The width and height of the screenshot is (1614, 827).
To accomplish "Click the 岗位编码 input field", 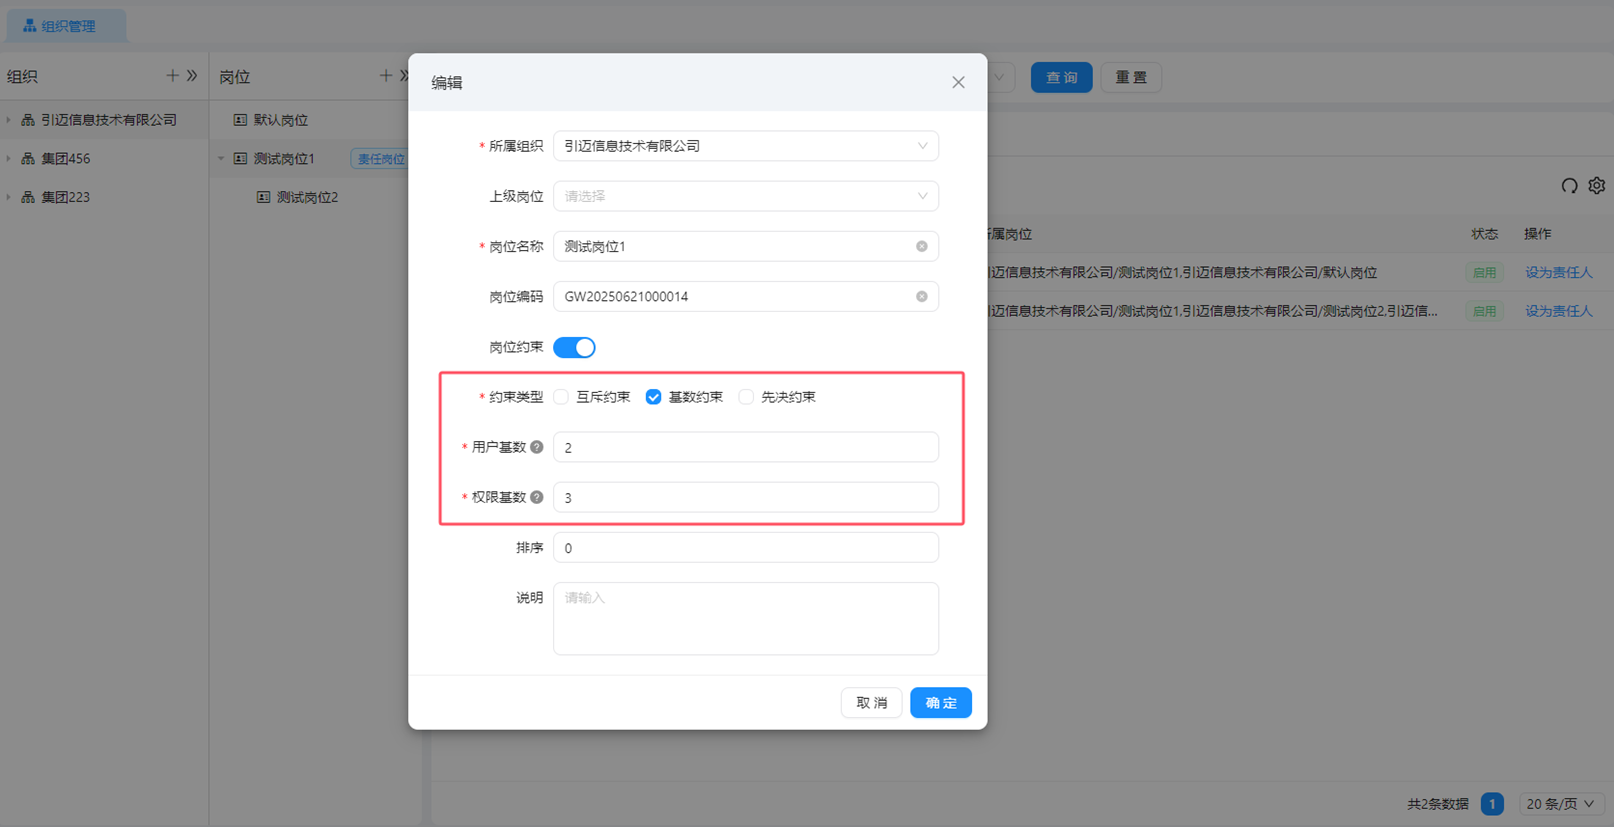I will pos(746,296).
